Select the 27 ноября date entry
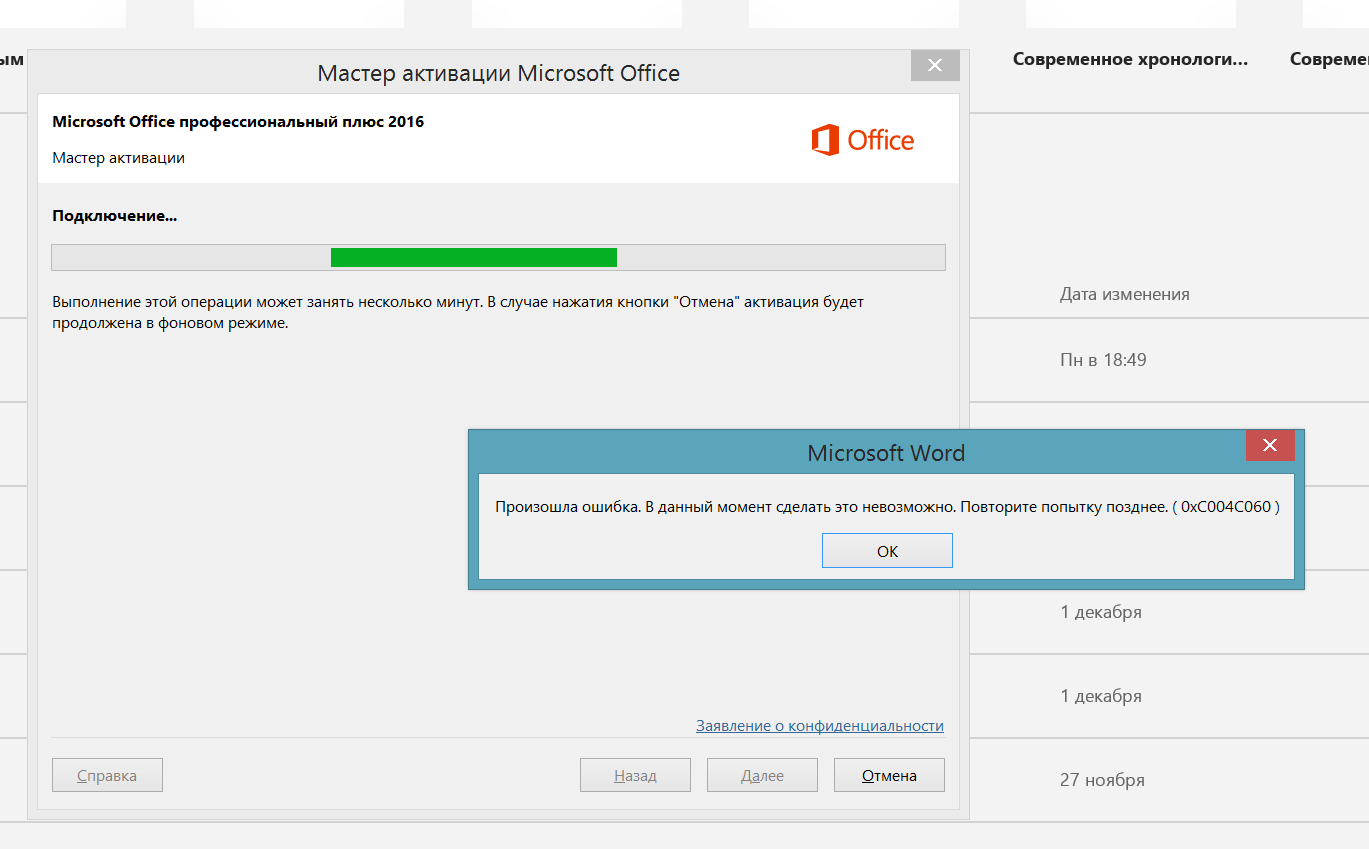 coord(1102,779)
